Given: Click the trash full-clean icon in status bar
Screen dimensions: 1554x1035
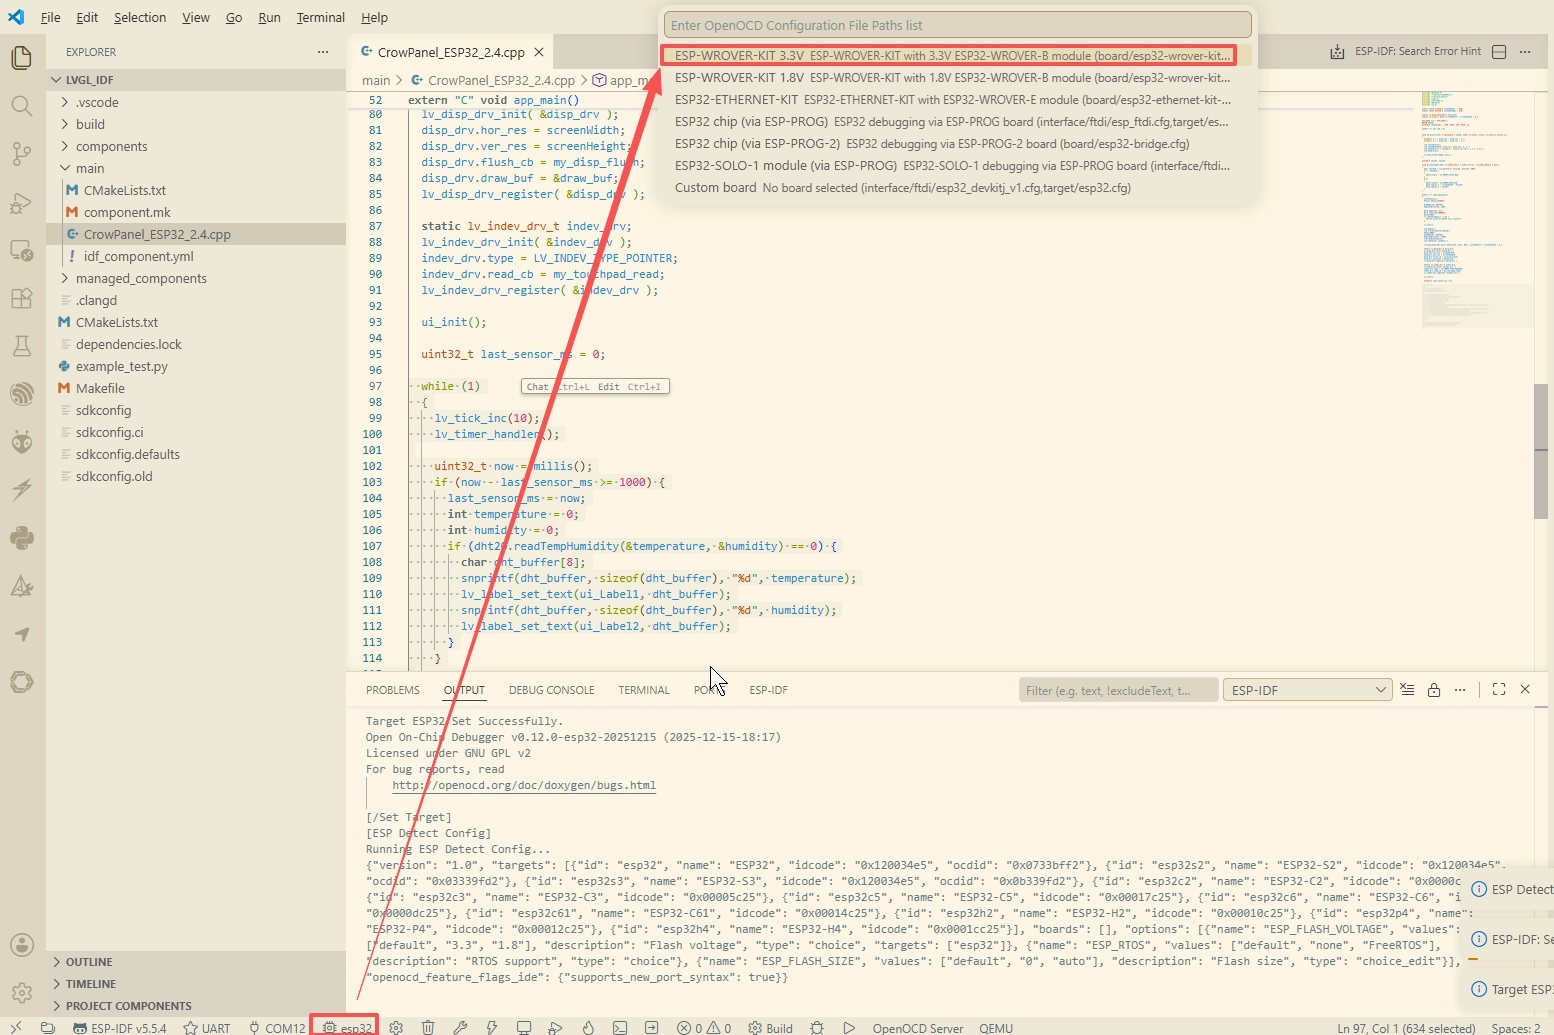Looking at the screenshot, I should click(428, 1027).
